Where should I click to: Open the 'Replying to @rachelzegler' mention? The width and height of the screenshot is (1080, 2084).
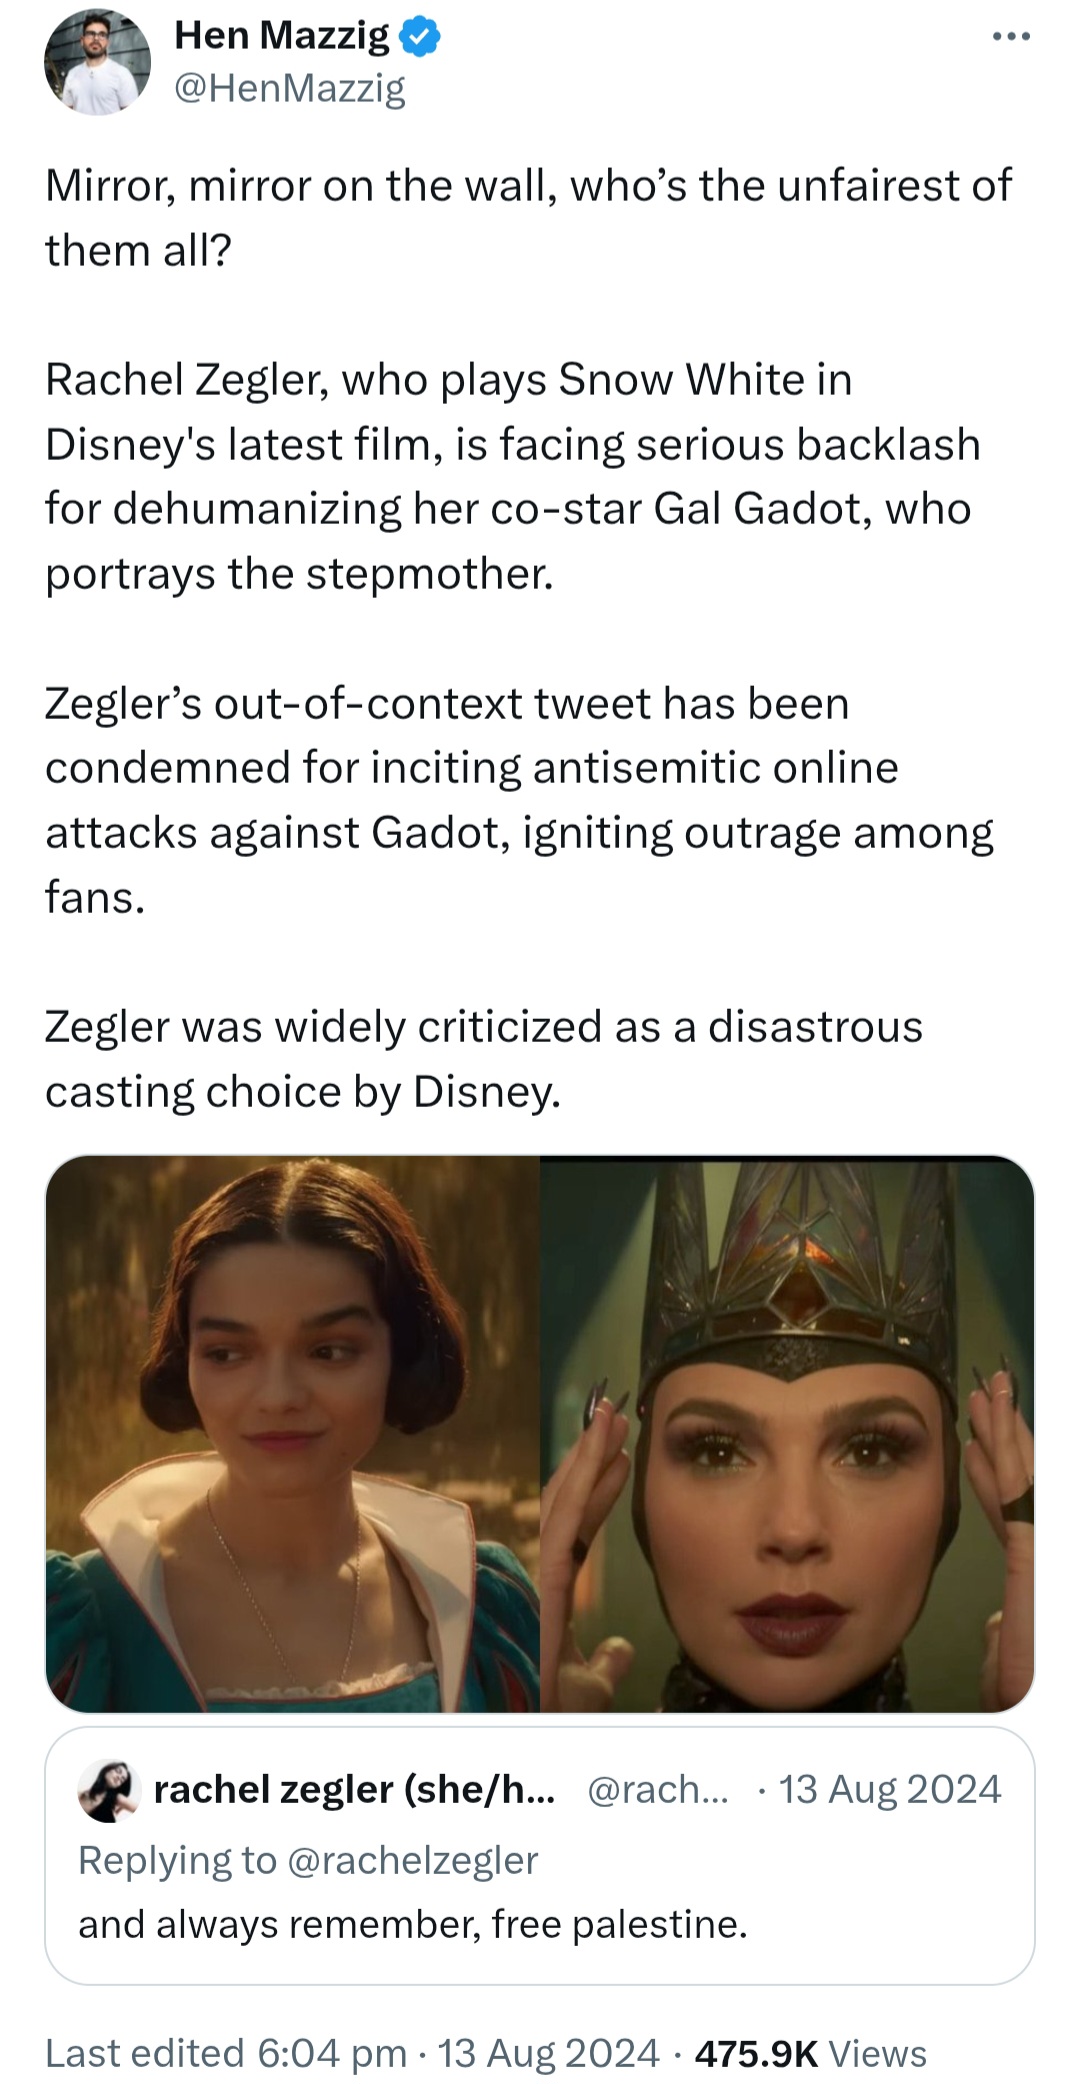coord(308,1860)
